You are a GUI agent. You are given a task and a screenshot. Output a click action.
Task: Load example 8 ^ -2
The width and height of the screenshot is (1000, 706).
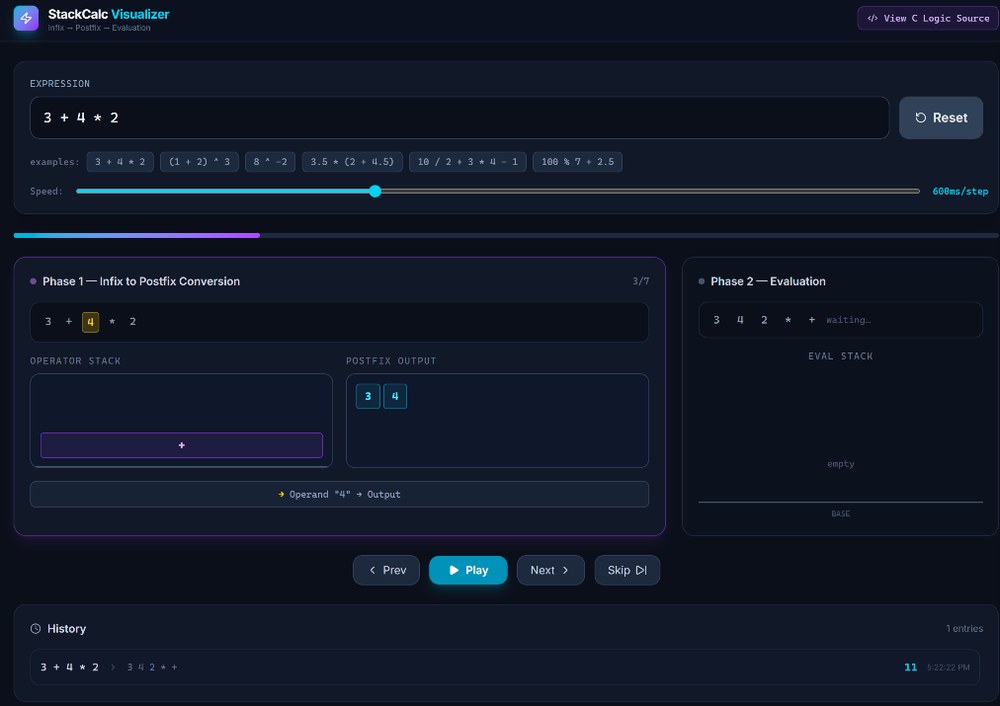270,162
